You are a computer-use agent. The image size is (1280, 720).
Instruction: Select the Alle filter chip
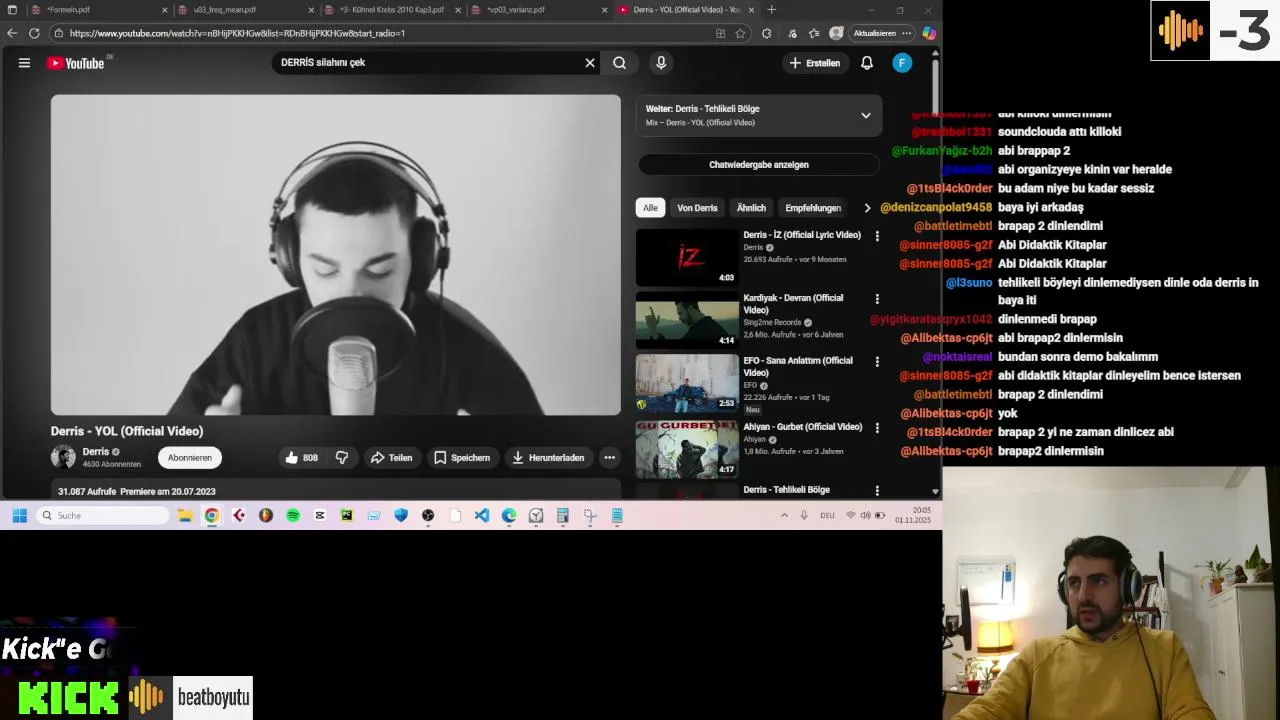click(650, 208)
